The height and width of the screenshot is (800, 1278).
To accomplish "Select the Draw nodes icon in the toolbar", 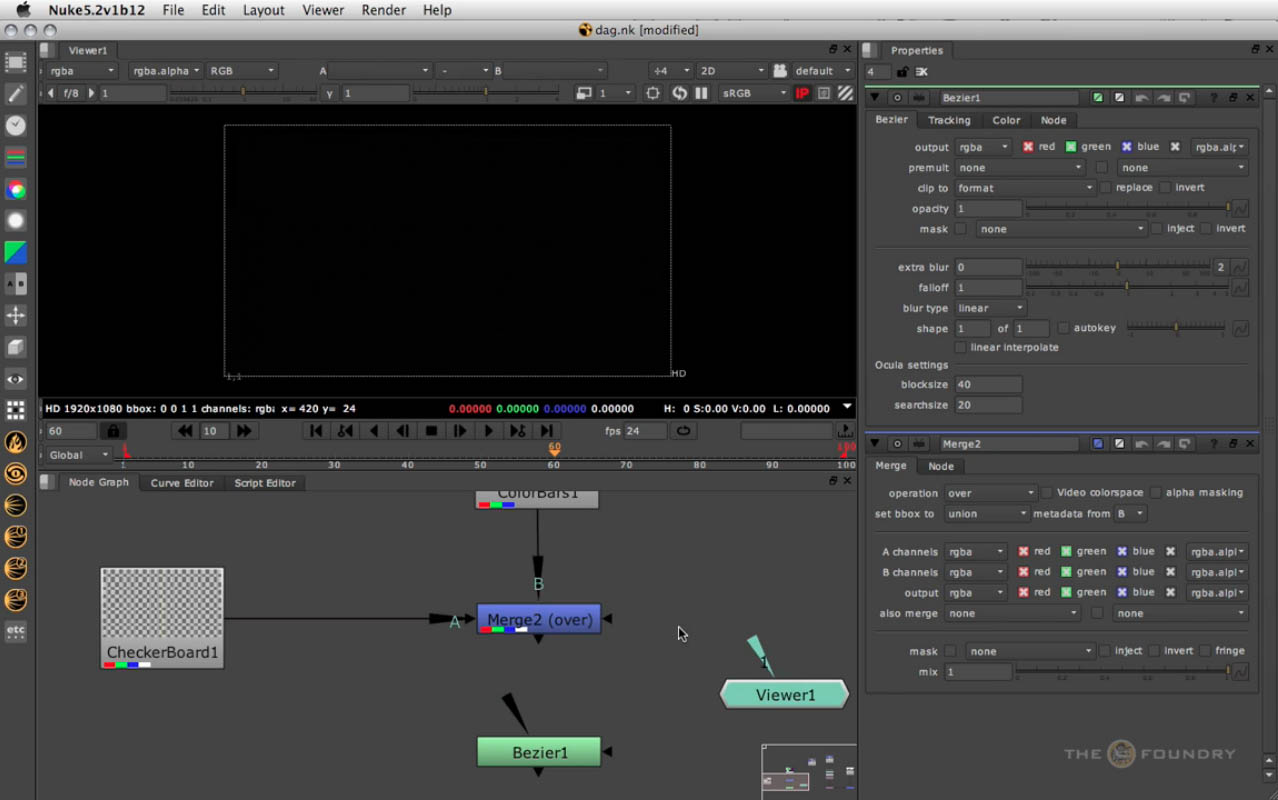I will point(16,94).
